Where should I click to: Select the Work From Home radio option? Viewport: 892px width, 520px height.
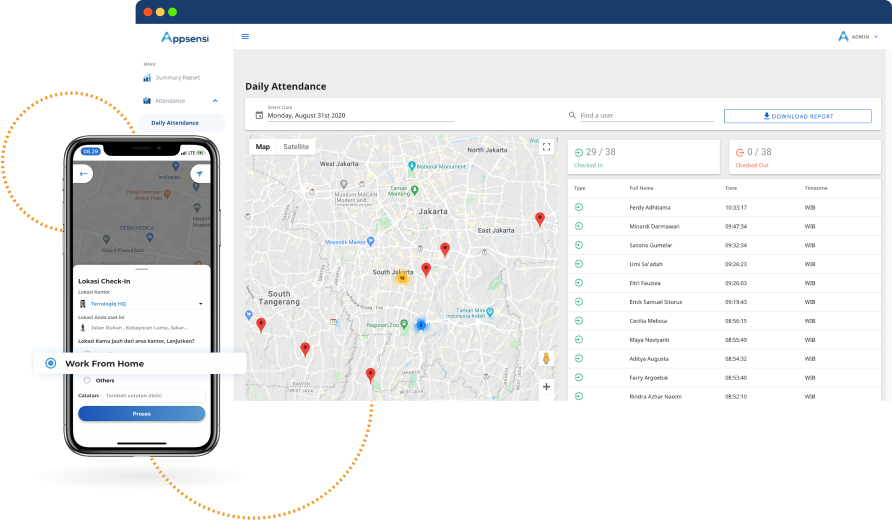click(51, 363)
